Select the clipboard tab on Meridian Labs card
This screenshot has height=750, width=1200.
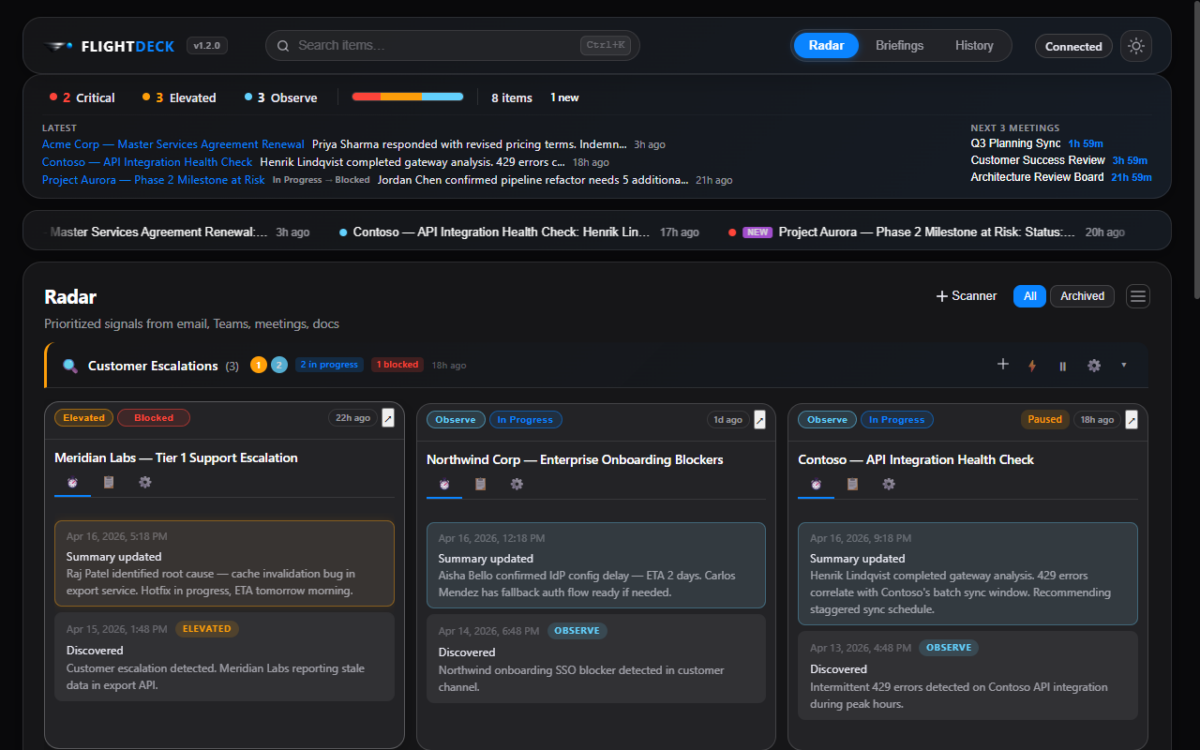[x=109, y=482]
